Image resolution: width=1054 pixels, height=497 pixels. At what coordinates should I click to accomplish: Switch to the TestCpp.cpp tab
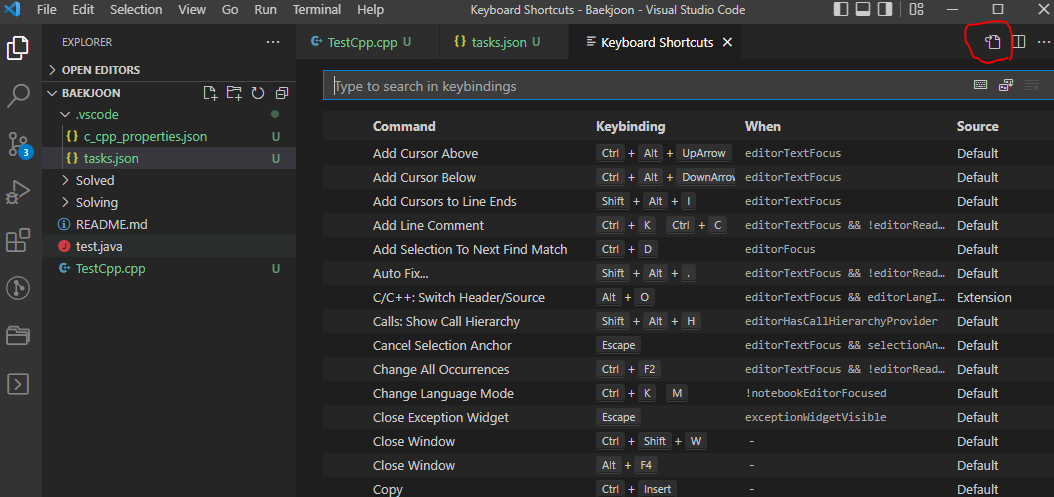point(368,42)
